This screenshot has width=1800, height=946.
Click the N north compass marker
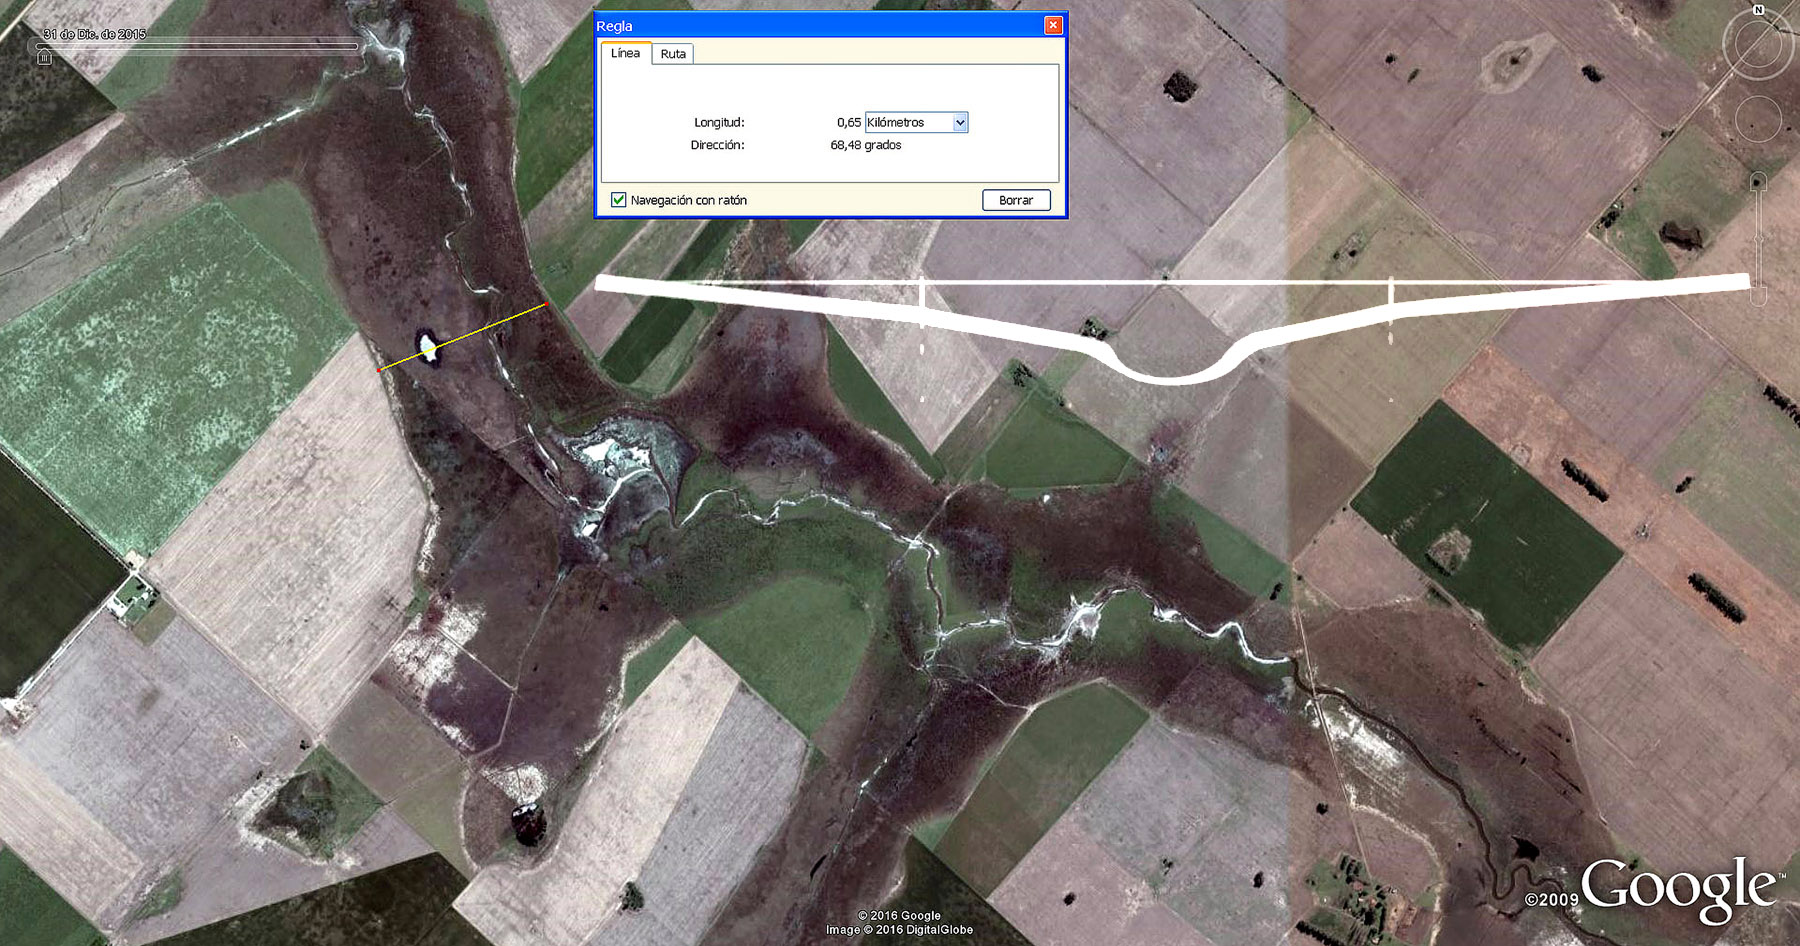pos(1758,10)
